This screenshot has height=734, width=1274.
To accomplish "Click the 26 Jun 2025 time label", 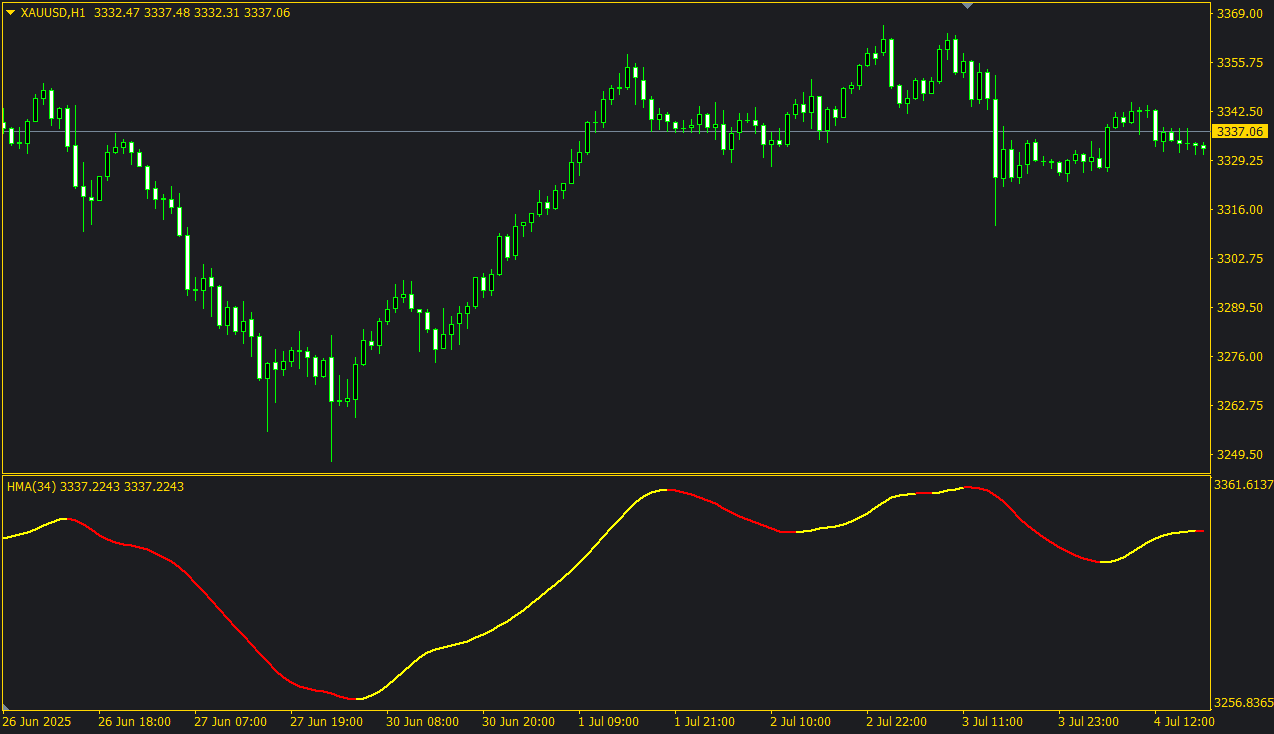I will click(x=37, y=722).
